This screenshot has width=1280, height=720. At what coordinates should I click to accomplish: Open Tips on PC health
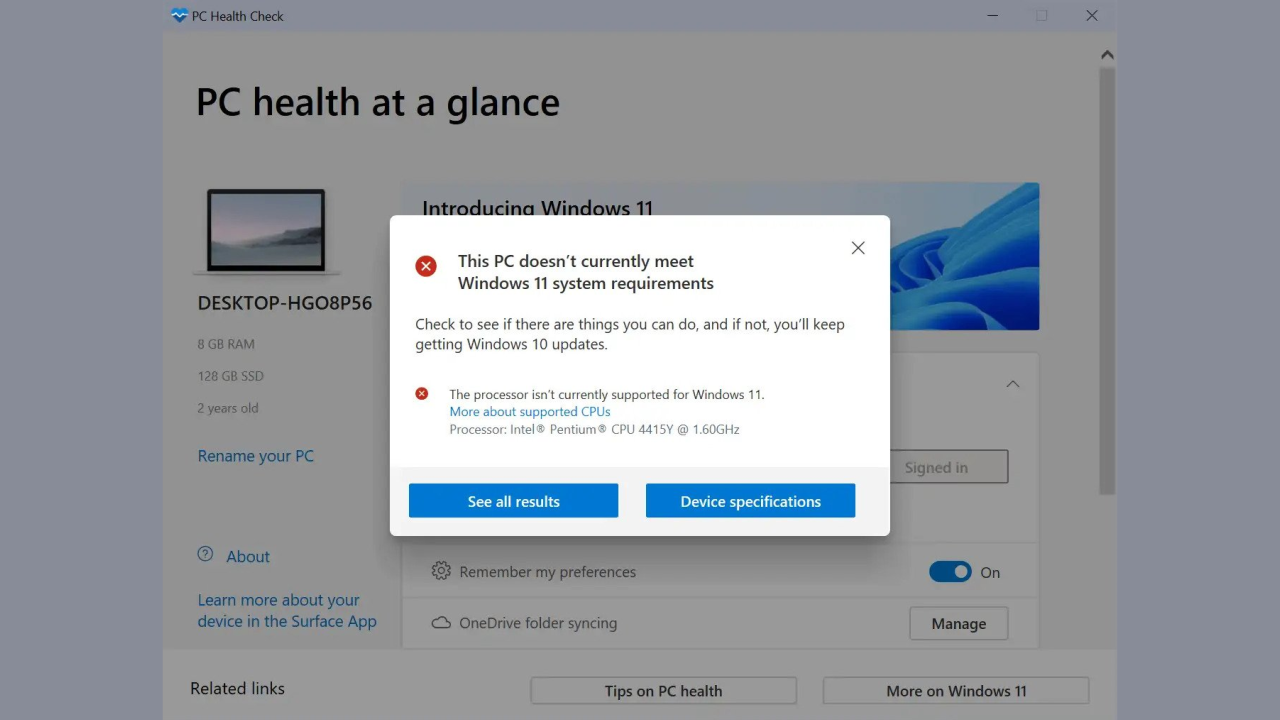(x=663, y=691)
